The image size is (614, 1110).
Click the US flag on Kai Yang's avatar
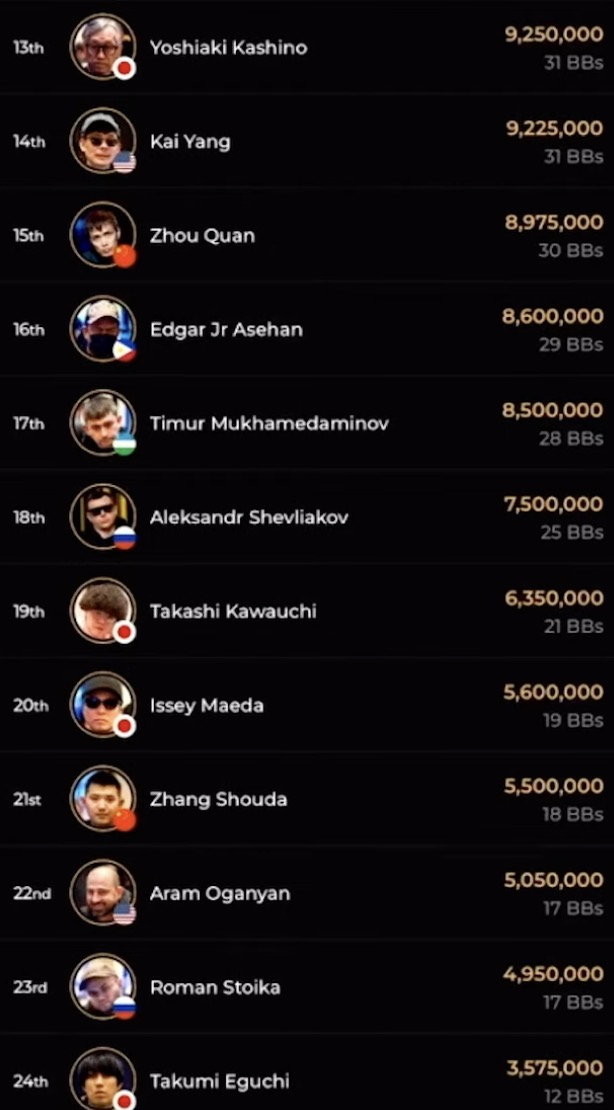point(124,162)
